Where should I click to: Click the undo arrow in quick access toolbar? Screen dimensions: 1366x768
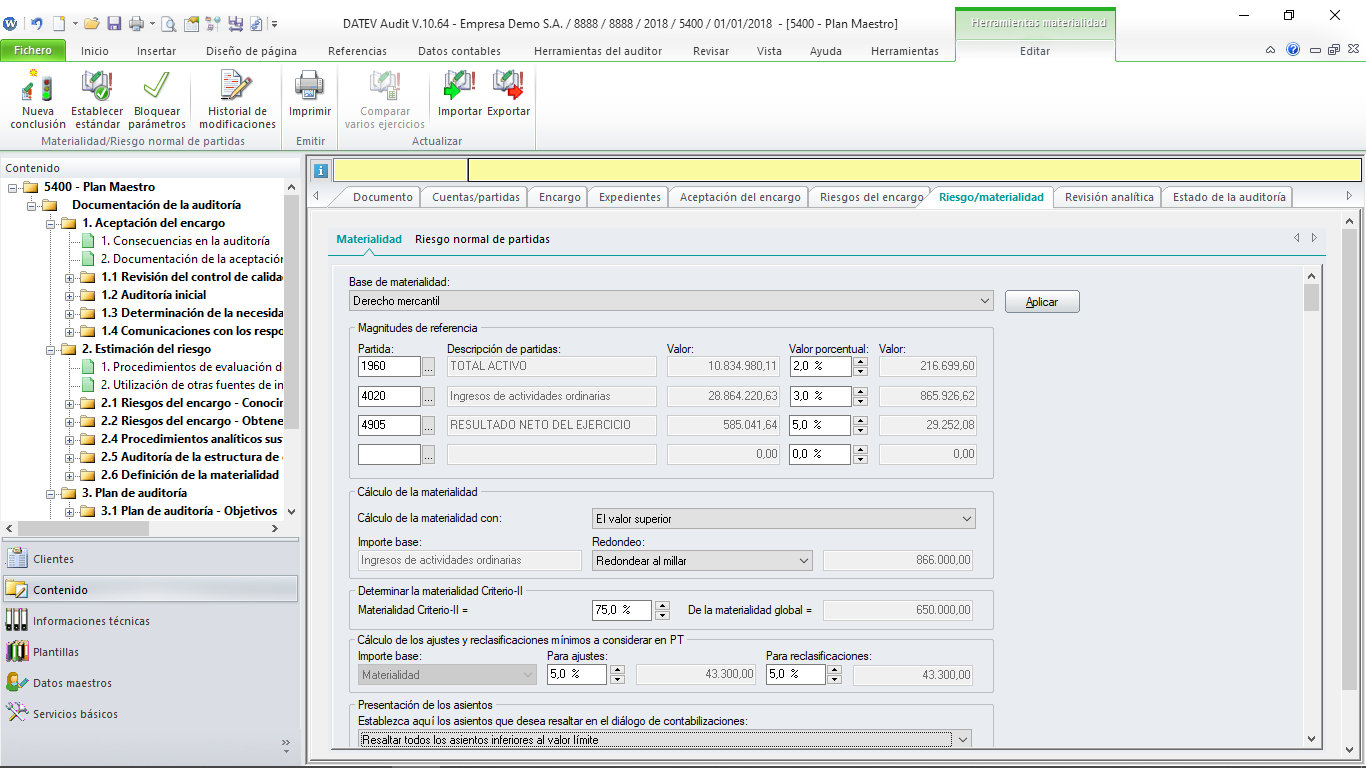pos(37,23)
